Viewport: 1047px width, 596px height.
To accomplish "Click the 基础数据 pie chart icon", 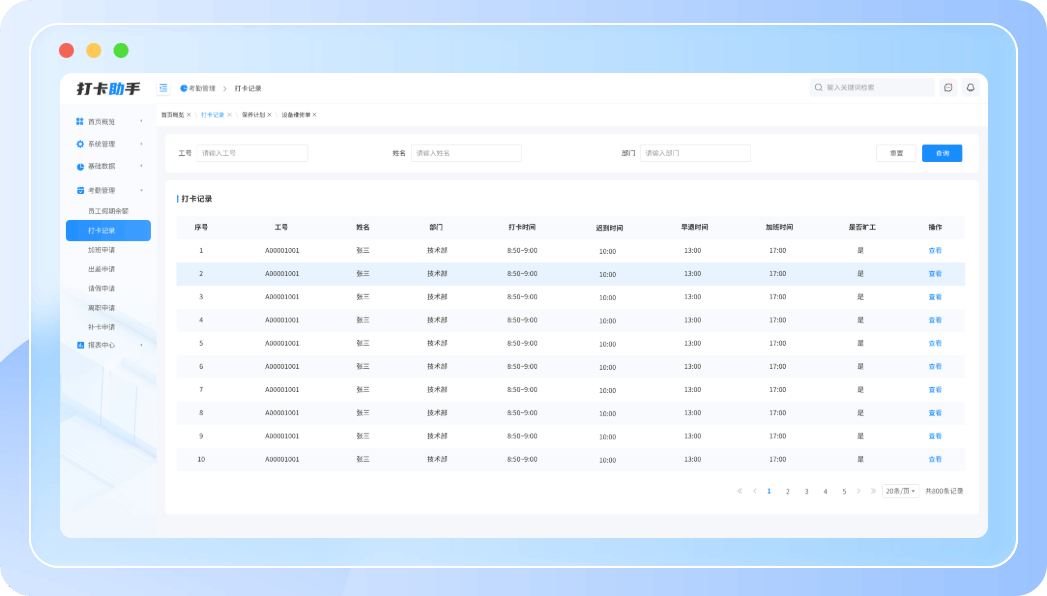I will point(80,166).
